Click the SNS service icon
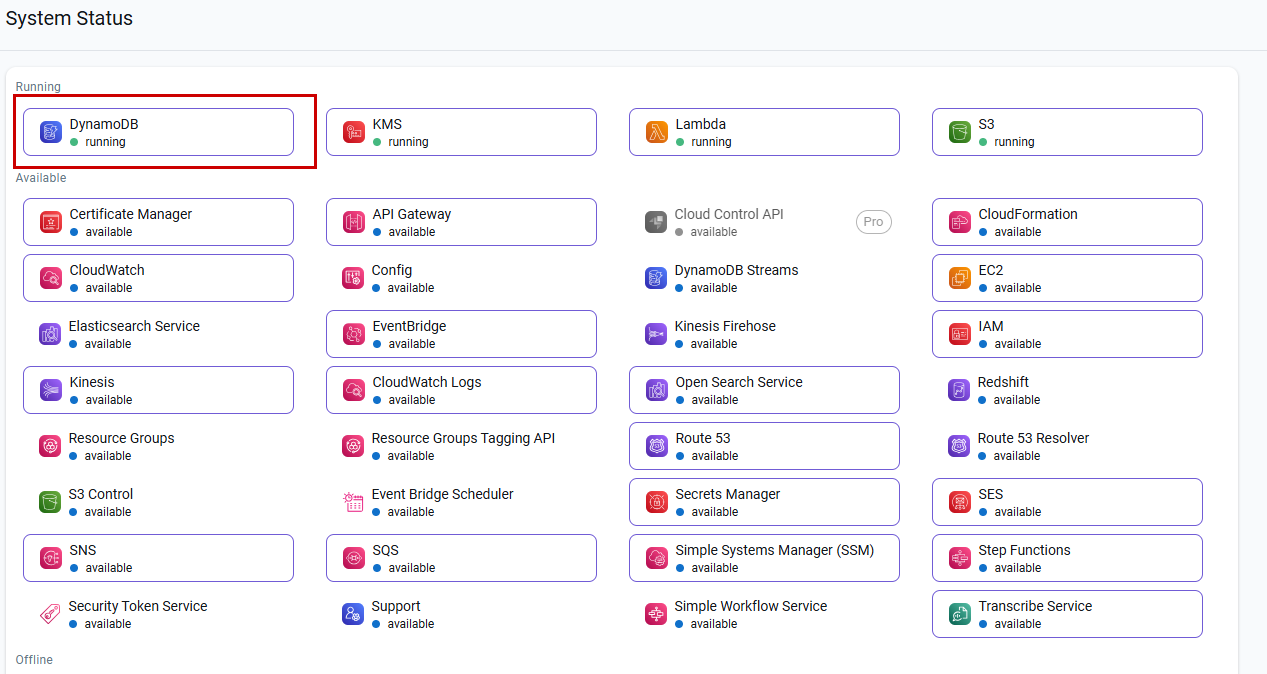This screenshot has width=1267, height=674. [51, 558]
